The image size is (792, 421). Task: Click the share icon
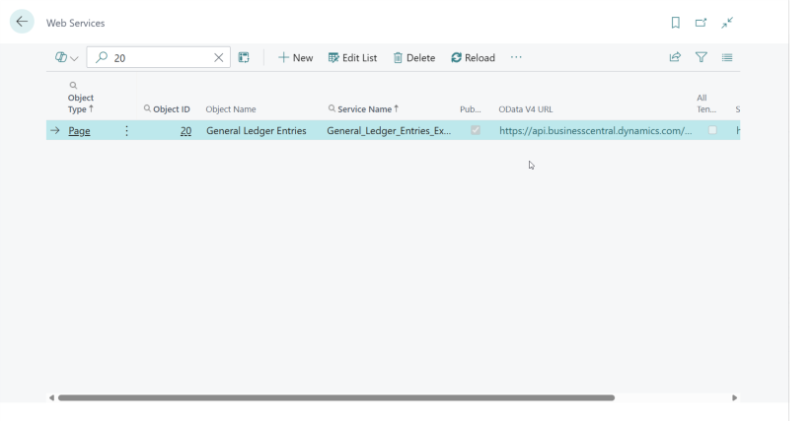(x=675, y=58)
